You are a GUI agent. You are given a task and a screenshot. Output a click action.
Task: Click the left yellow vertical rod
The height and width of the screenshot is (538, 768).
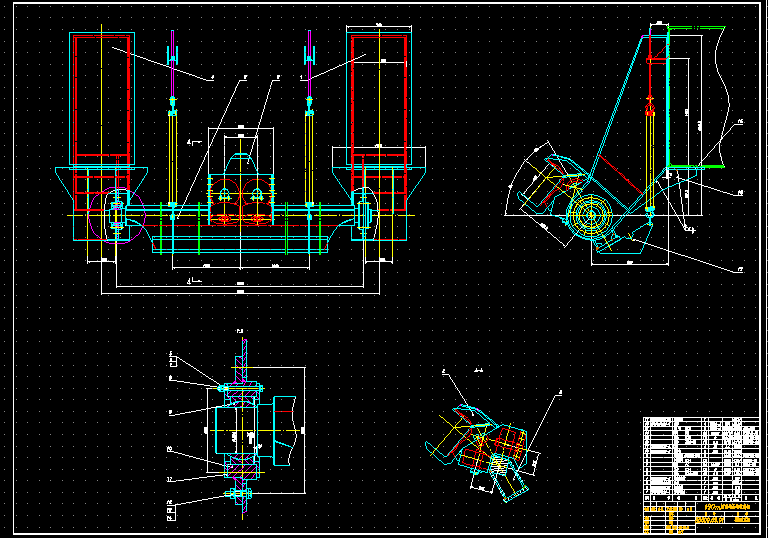click(174, 160)
